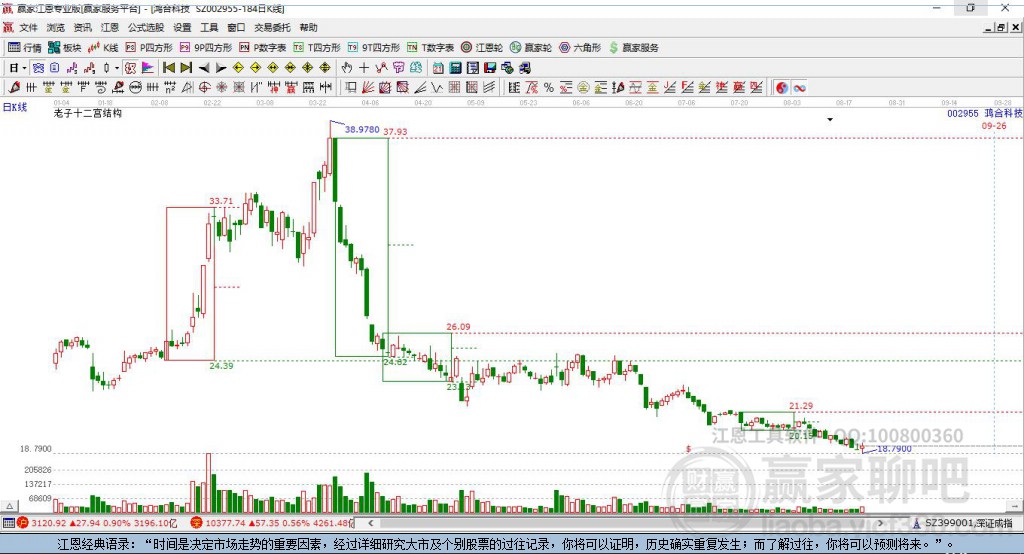
Task: Select the crosshair cursor tool
Action: [364, 68]
